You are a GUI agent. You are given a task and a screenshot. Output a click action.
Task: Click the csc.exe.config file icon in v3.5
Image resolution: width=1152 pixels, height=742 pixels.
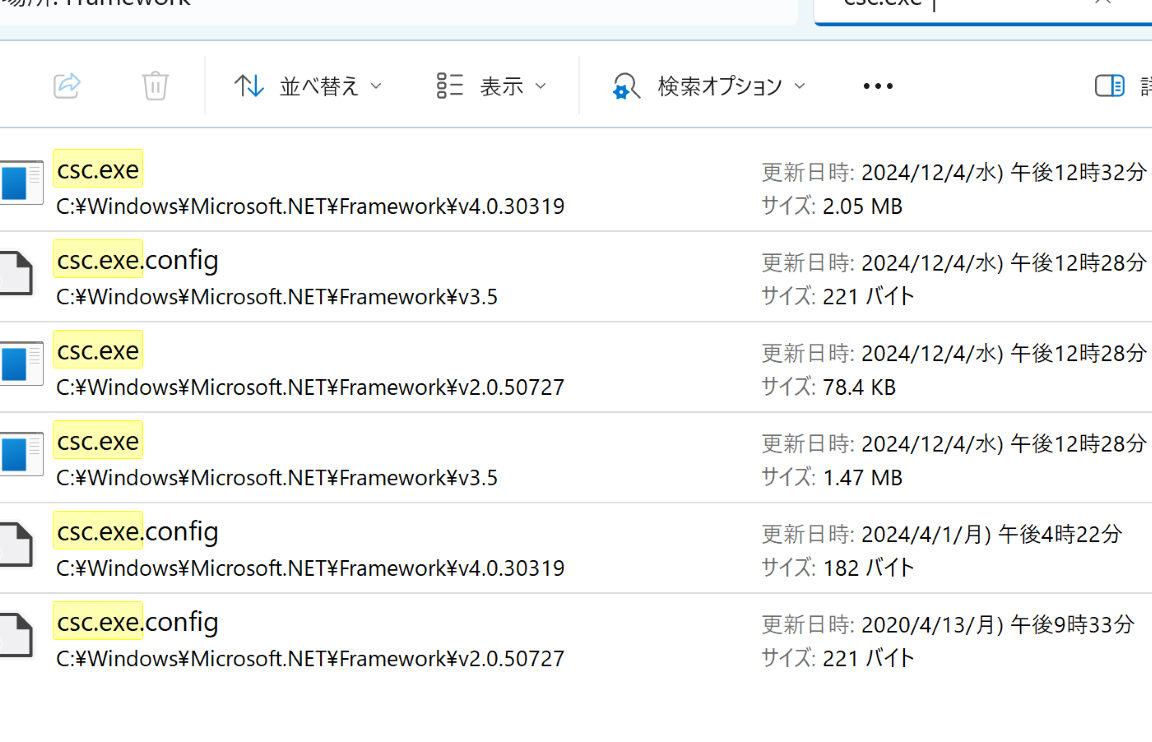click(16, 273)
